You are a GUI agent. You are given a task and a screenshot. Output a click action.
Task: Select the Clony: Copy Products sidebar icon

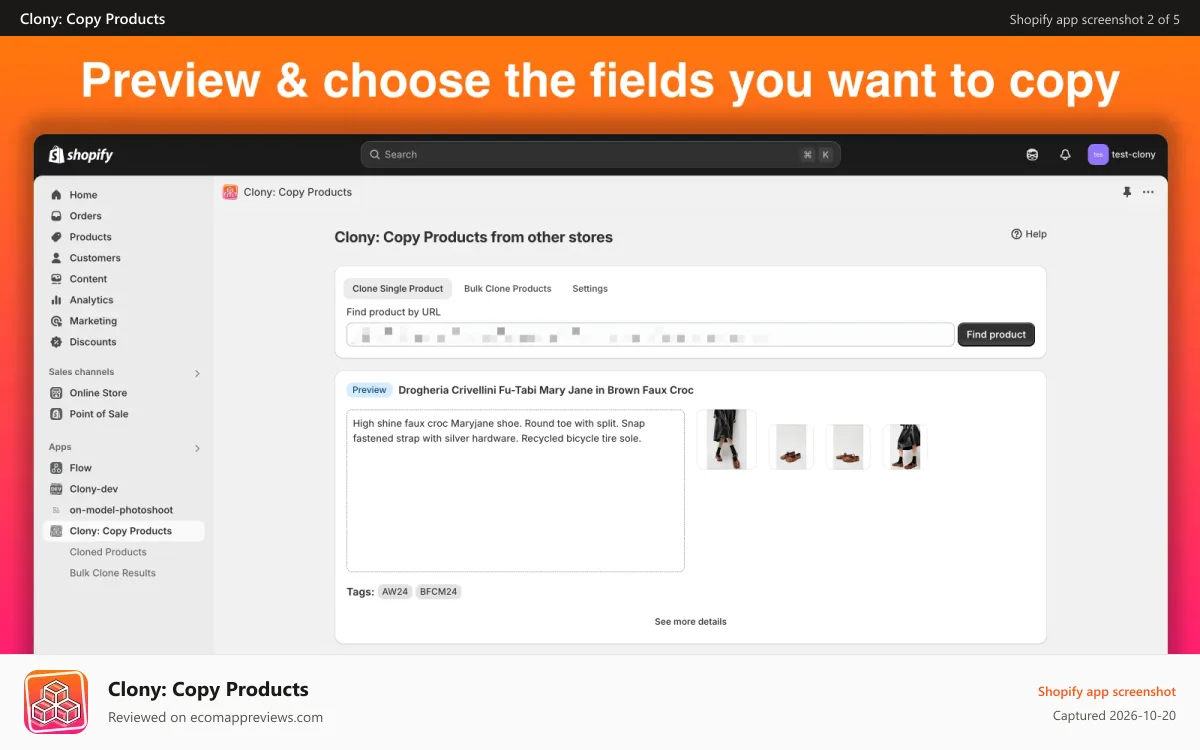coord(57,531)
